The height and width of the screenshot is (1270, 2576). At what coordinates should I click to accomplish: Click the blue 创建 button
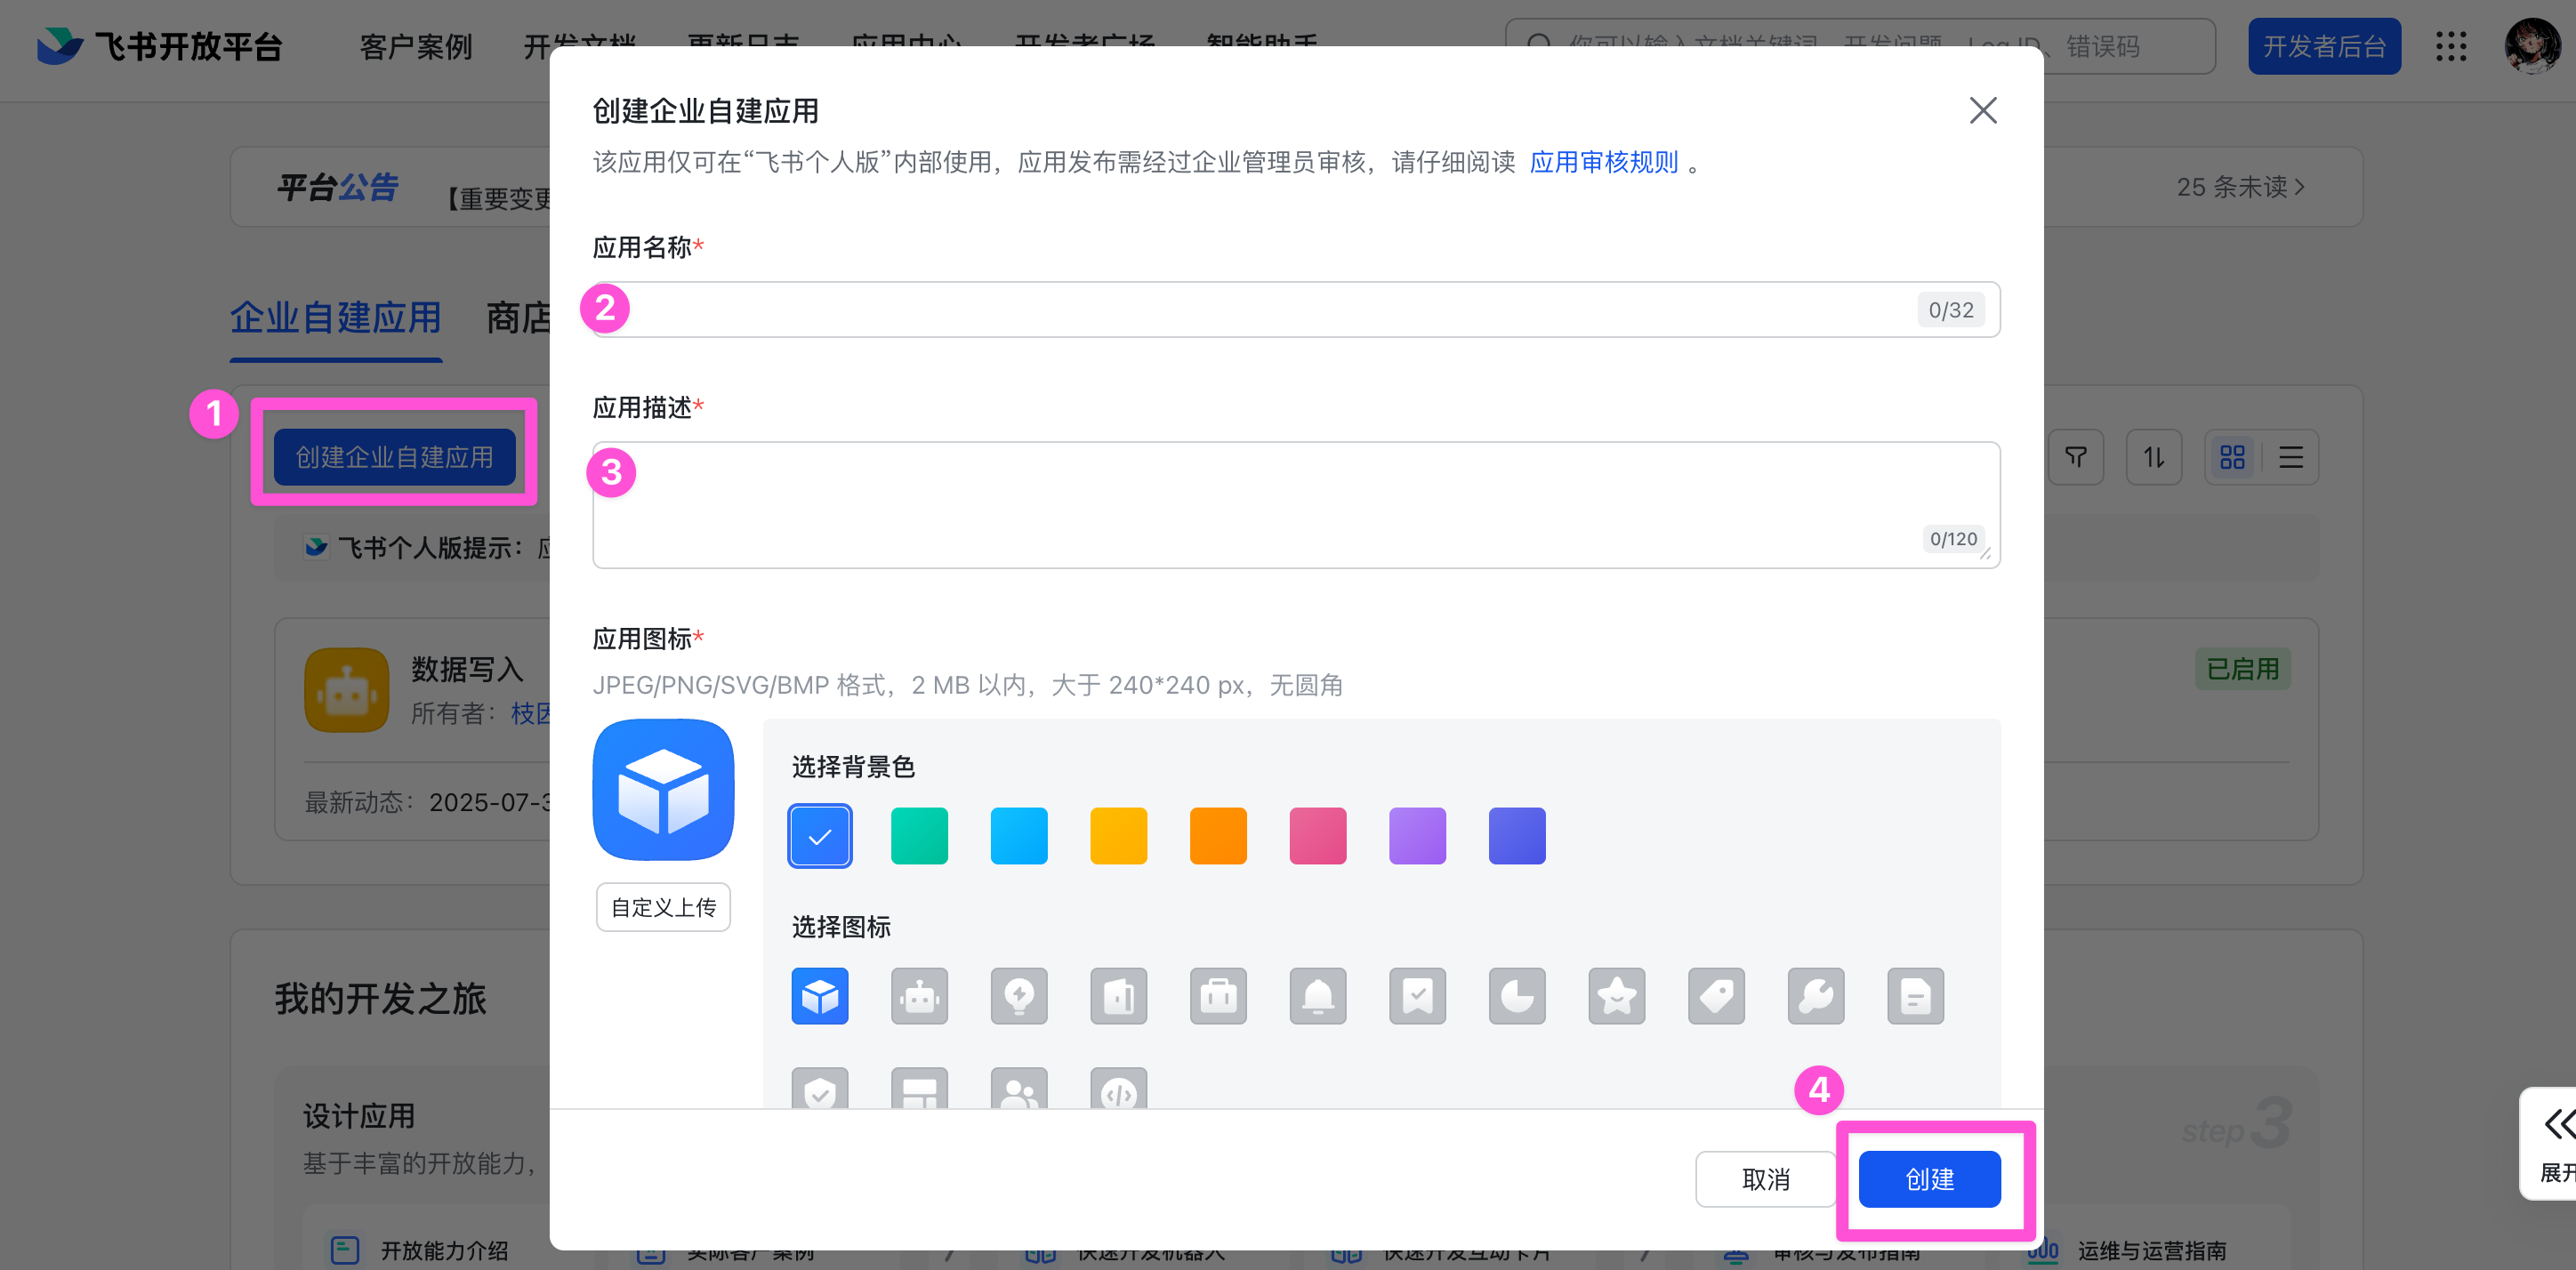click(x=1930, y=1179)
